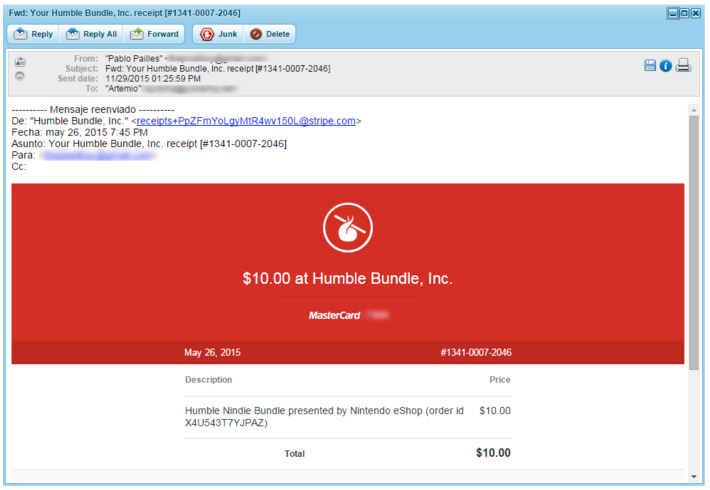Click the "May 26, 2015" receipt date
This screenshot has width=710, height=490.
click(x=212, y=352)
